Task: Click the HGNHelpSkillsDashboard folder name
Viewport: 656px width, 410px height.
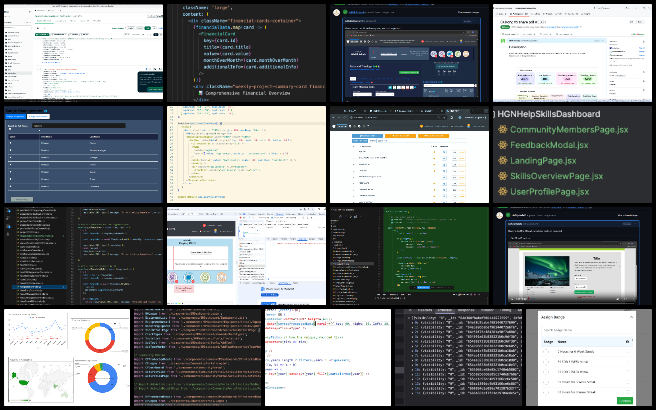Action: (548, 114)
